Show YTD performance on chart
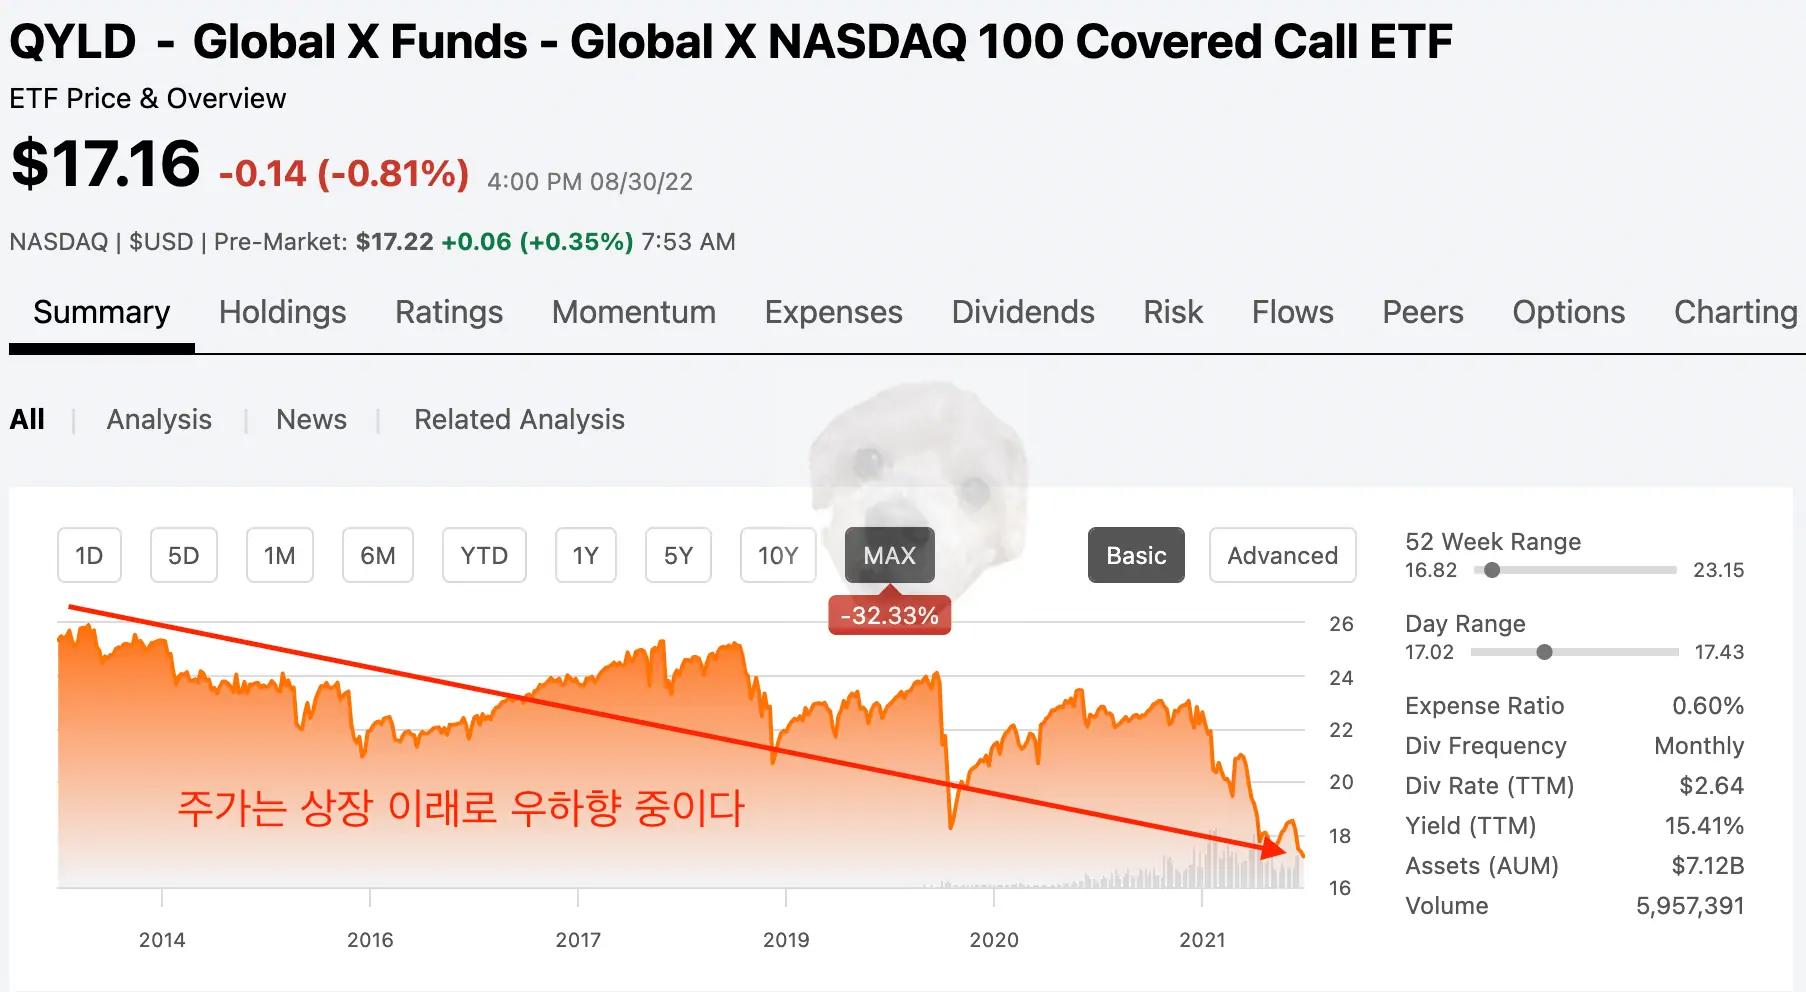 coord(484,555)
